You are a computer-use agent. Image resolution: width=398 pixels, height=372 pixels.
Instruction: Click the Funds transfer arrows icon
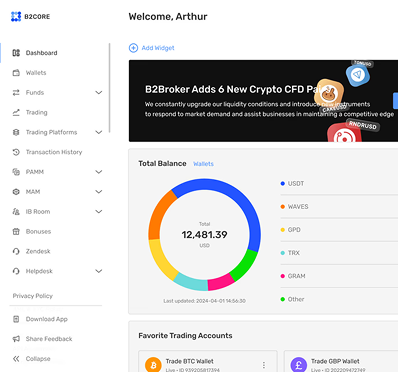click(x=16, y=92)
